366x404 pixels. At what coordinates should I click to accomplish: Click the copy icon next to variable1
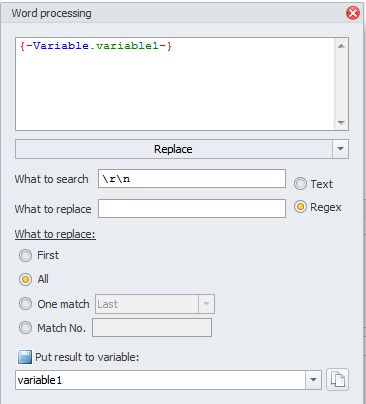click(337, 380)
